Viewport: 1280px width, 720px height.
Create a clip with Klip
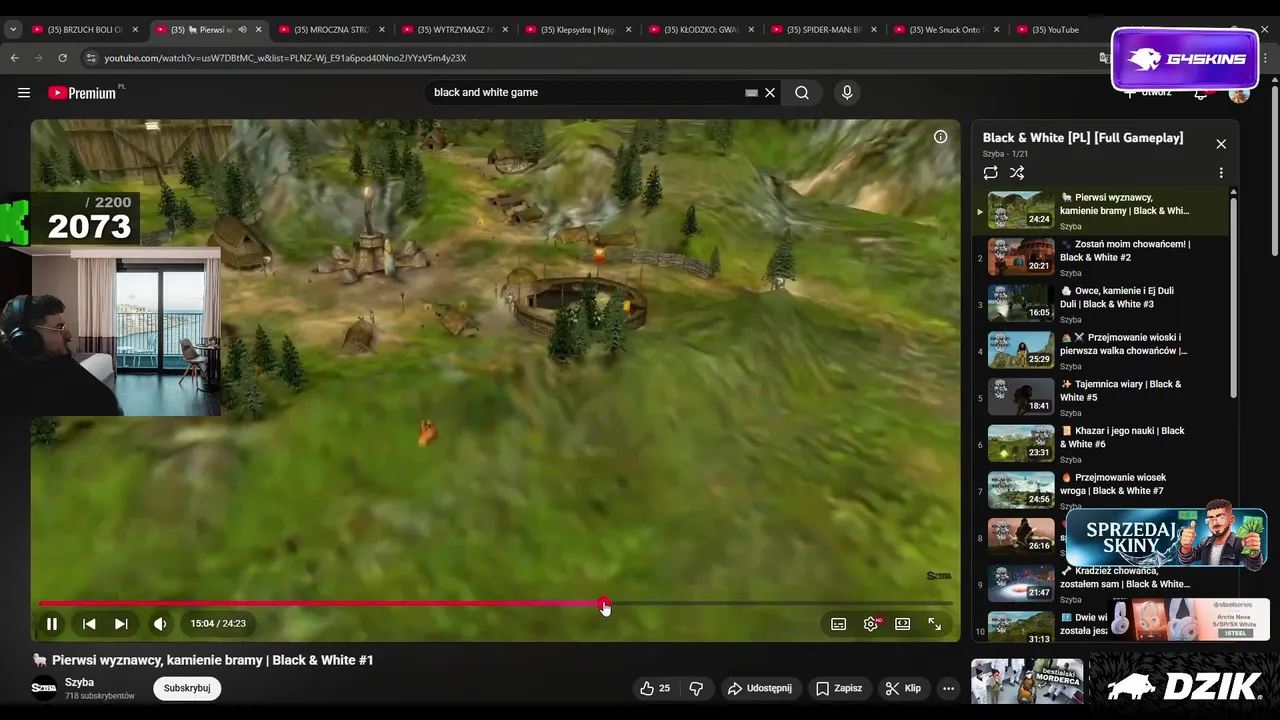903,688
